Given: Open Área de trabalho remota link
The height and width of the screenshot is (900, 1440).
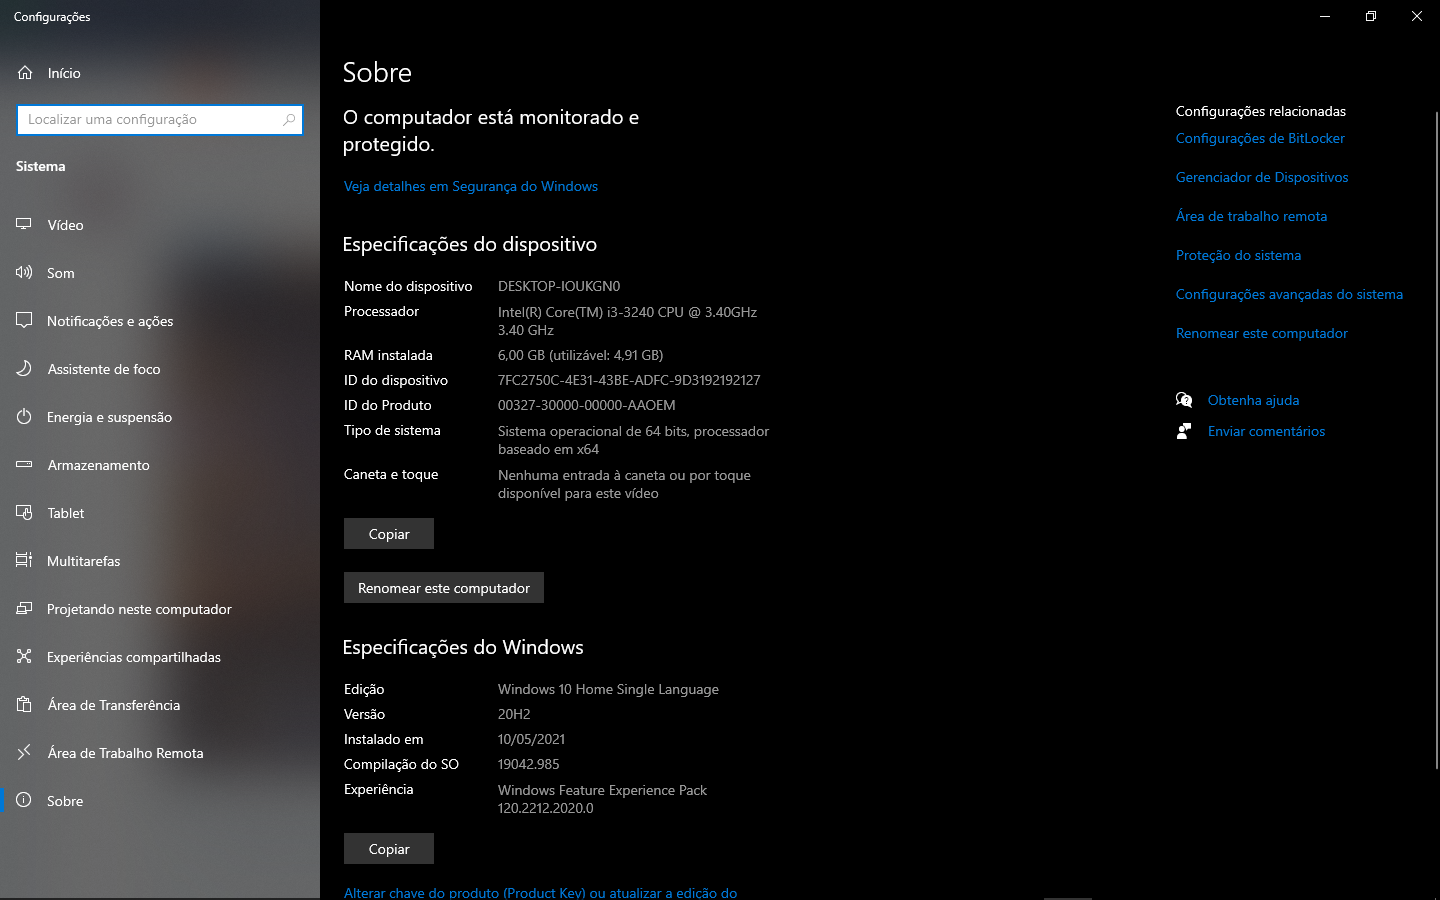Looking at the screenshot, I should pyautogui.click(x=1251, y=216).
